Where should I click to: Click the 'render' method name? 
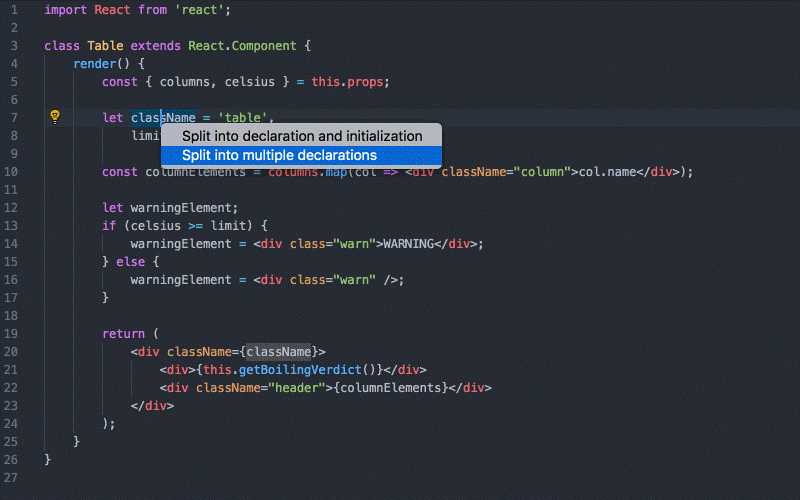click(x=94, y=64)
